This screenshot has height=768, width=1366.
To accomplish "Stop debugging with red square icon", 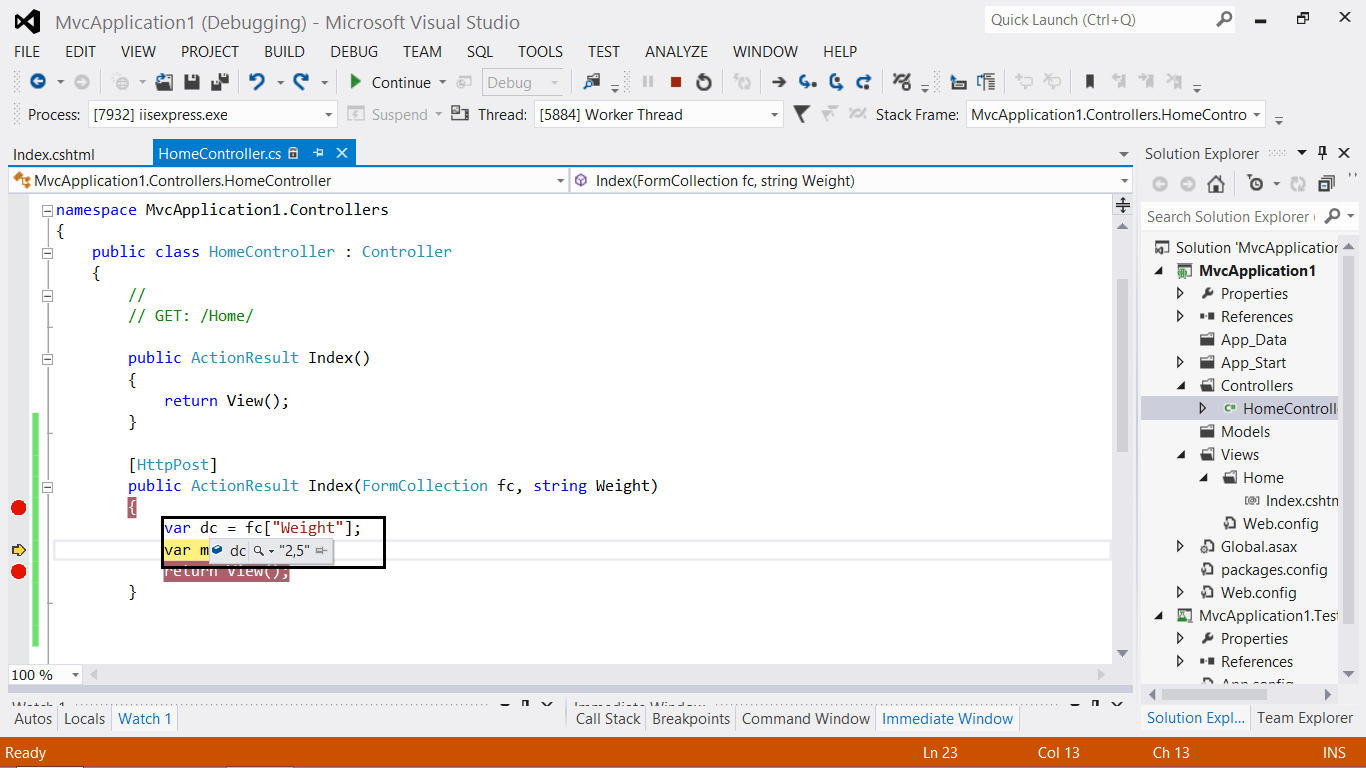I will pos(676,82).
